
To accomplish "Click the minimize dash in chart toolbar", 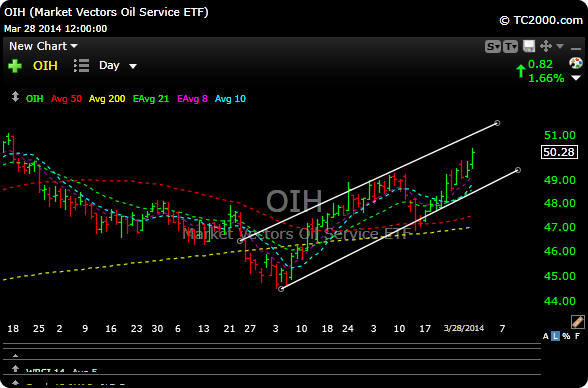I will pos(576,48).
